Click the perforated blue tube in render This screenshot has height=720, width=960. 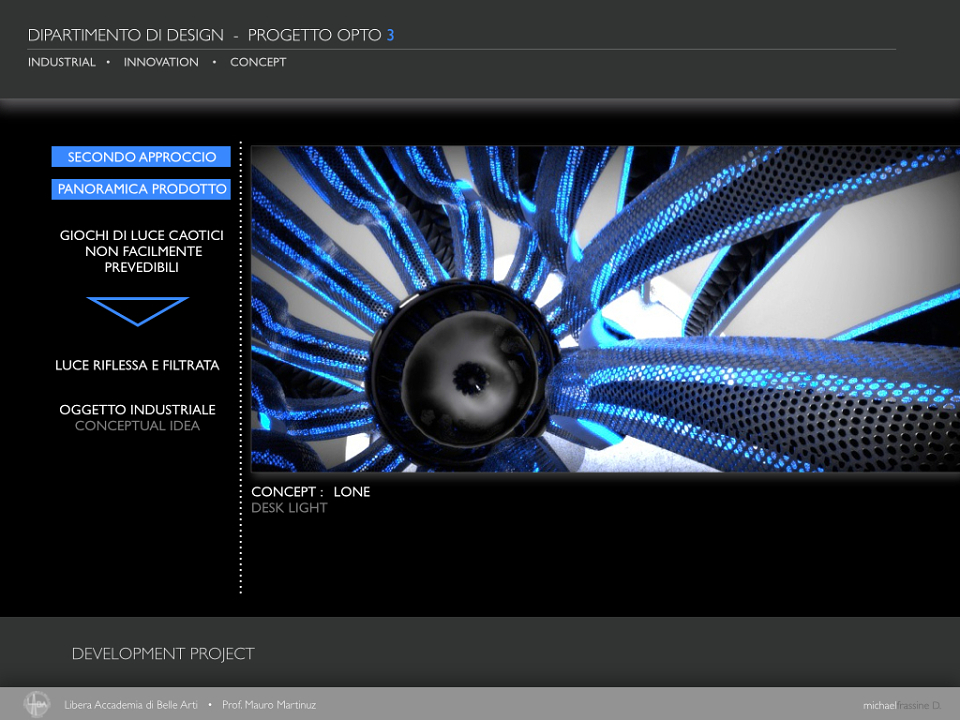click(x=753, y=398)
